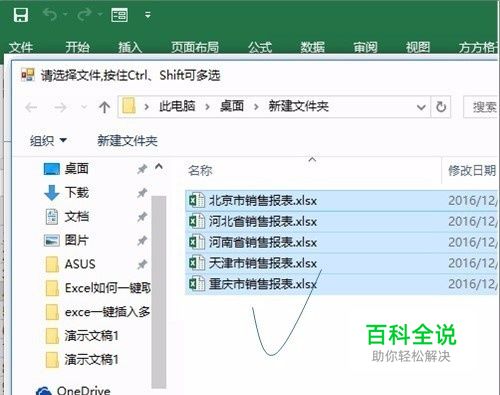Expand chevron after 桌面 in path

(x=256, y=107)
